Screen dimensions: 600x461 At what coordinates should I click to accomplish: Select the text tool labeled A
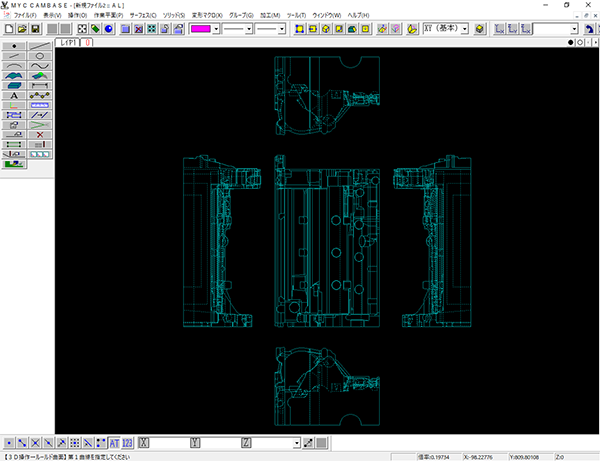click(x=14, y=96)
